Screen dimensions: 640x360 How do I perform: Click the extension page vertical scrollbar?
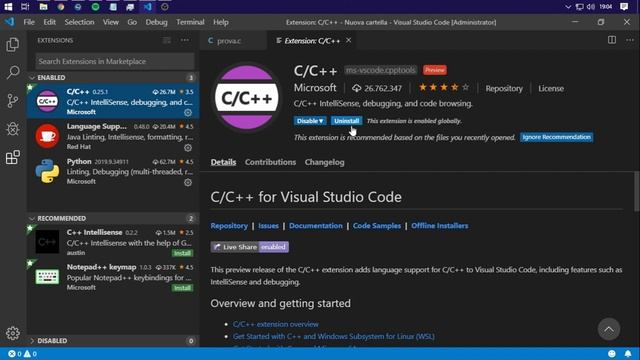click(x=637, y=192)
